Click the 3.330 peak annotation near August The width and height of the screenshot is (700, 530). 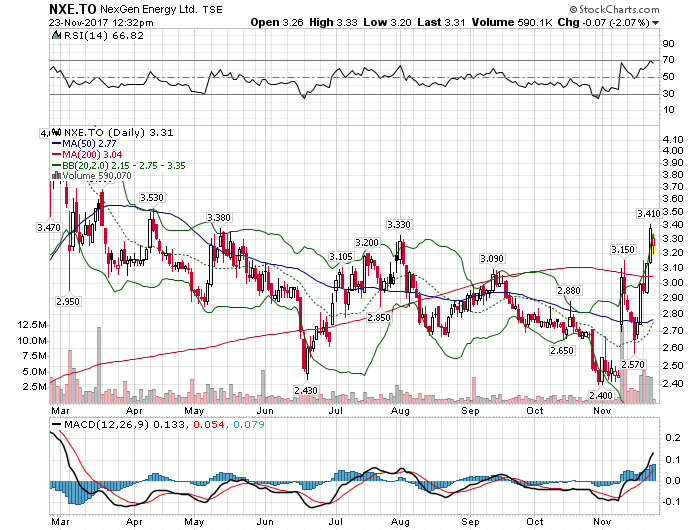coord(400,225)
